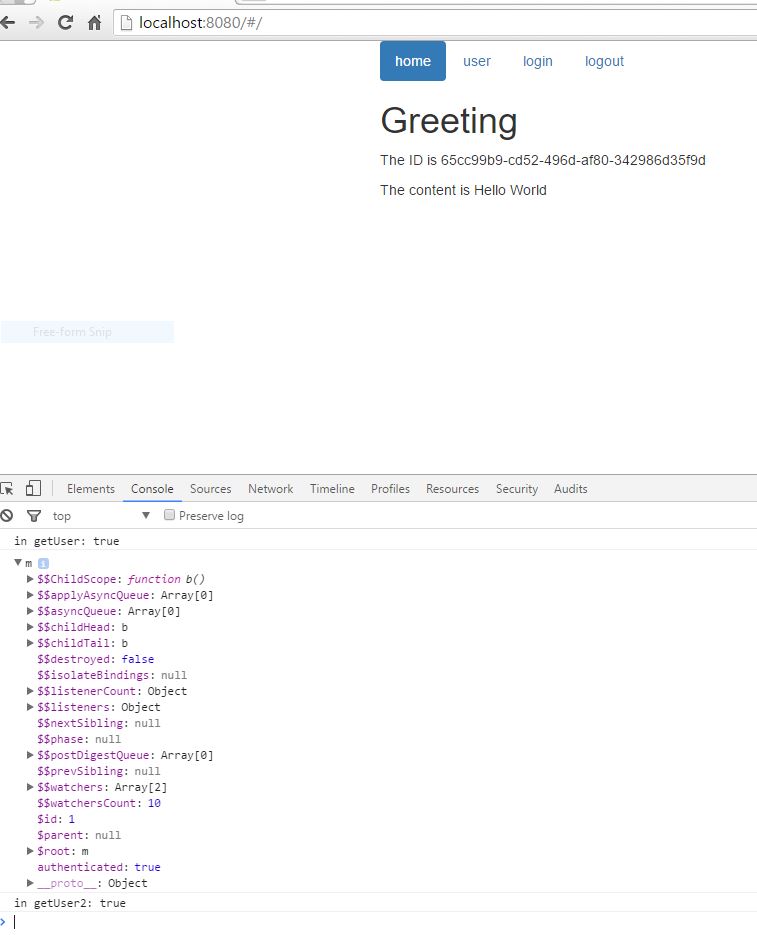Click the $$isolateBindings: null row
The image size is (757, 935).
click(112, 675)
